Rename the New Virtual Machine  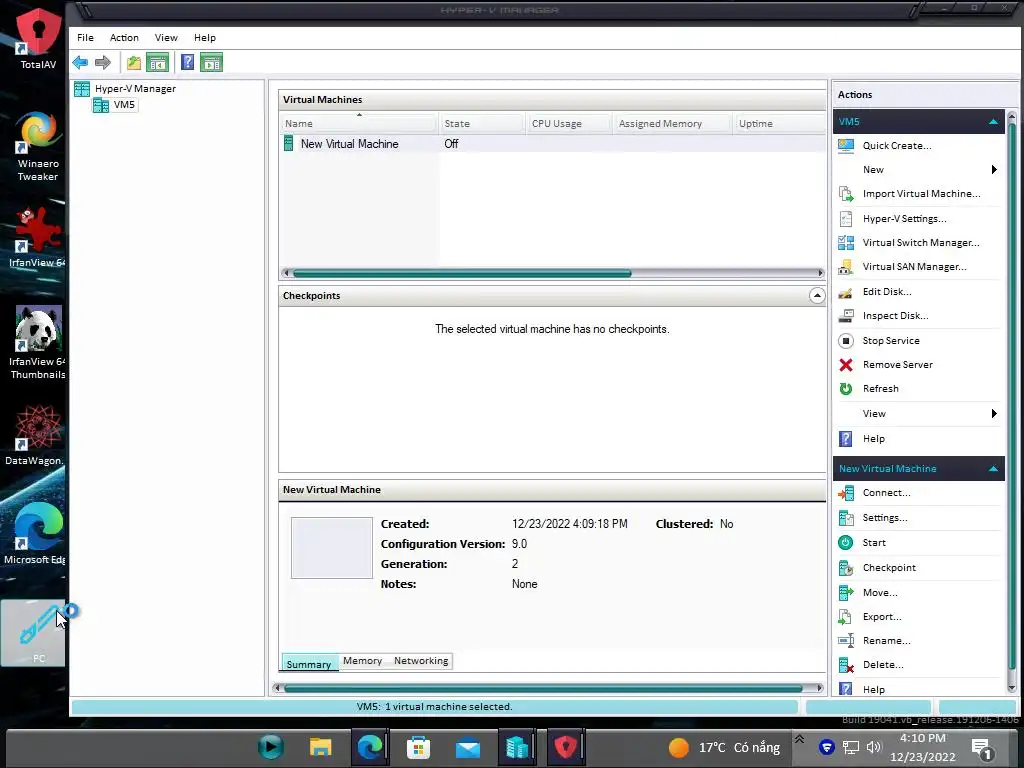[x=886, y=641]
